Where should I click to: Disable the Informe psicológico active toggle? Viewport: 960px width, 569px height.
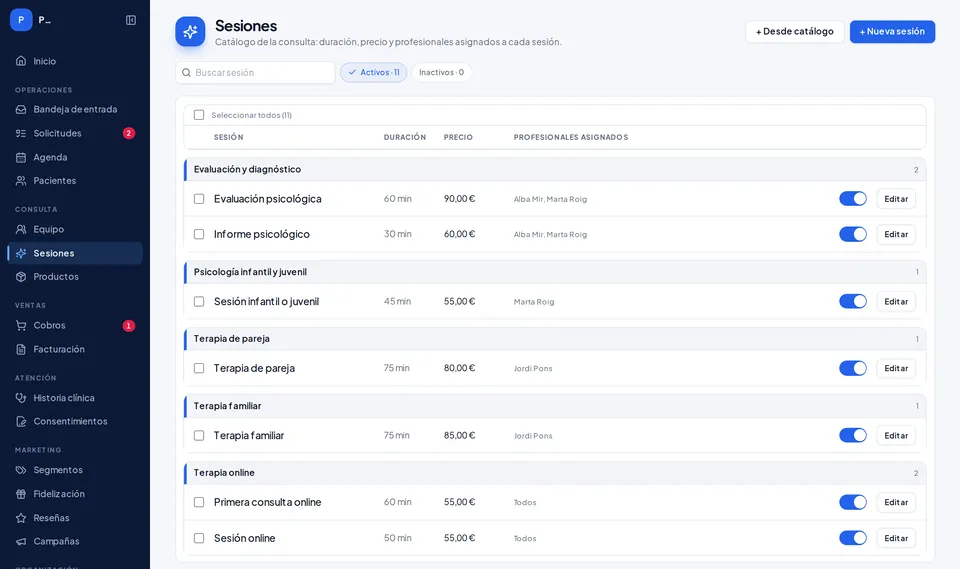853,234
